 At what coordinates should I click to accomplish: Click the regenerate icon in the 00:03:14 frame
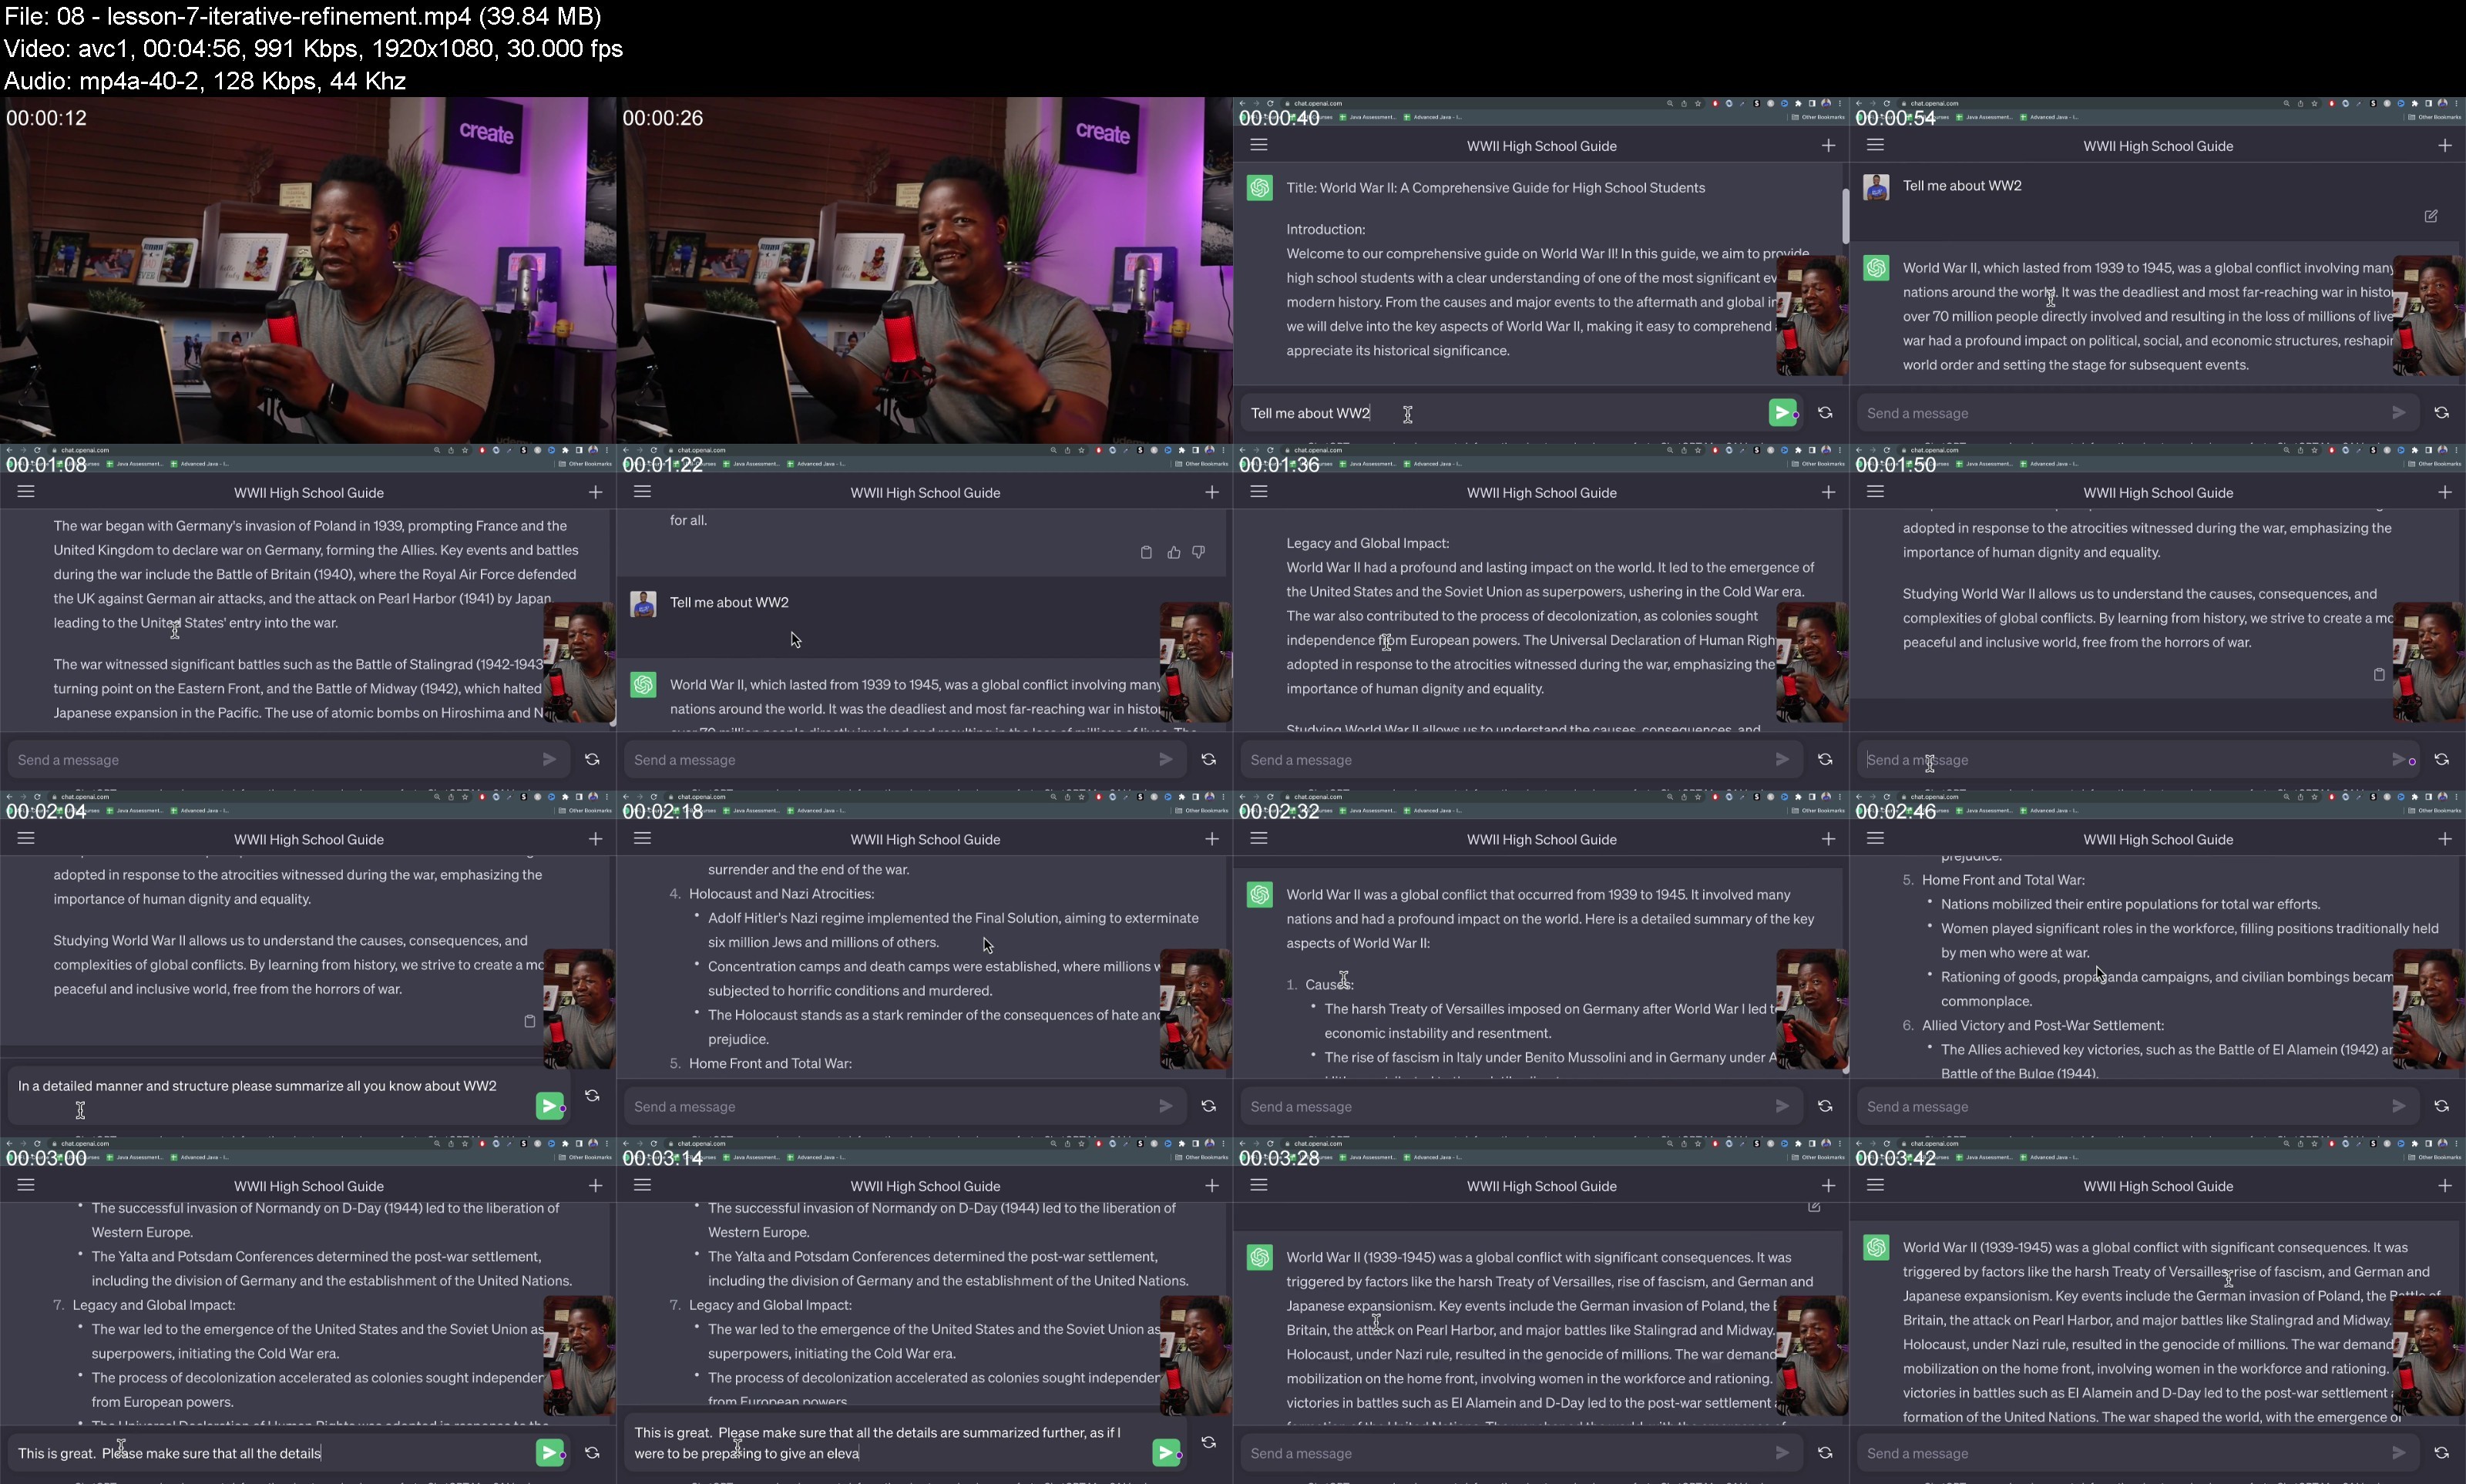click(x=1208, y=1442)
